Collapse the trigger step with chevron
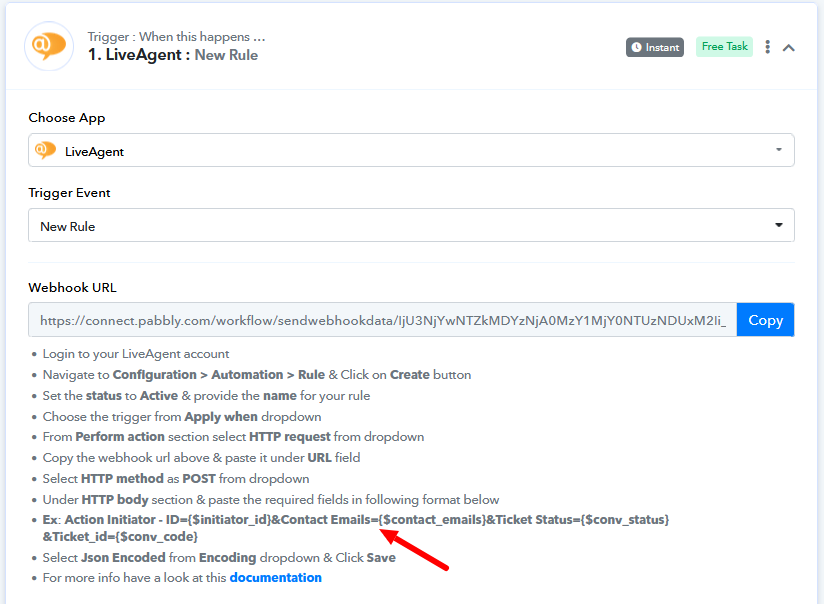Screen dimensions: 824x604 (x=788, y=48)
